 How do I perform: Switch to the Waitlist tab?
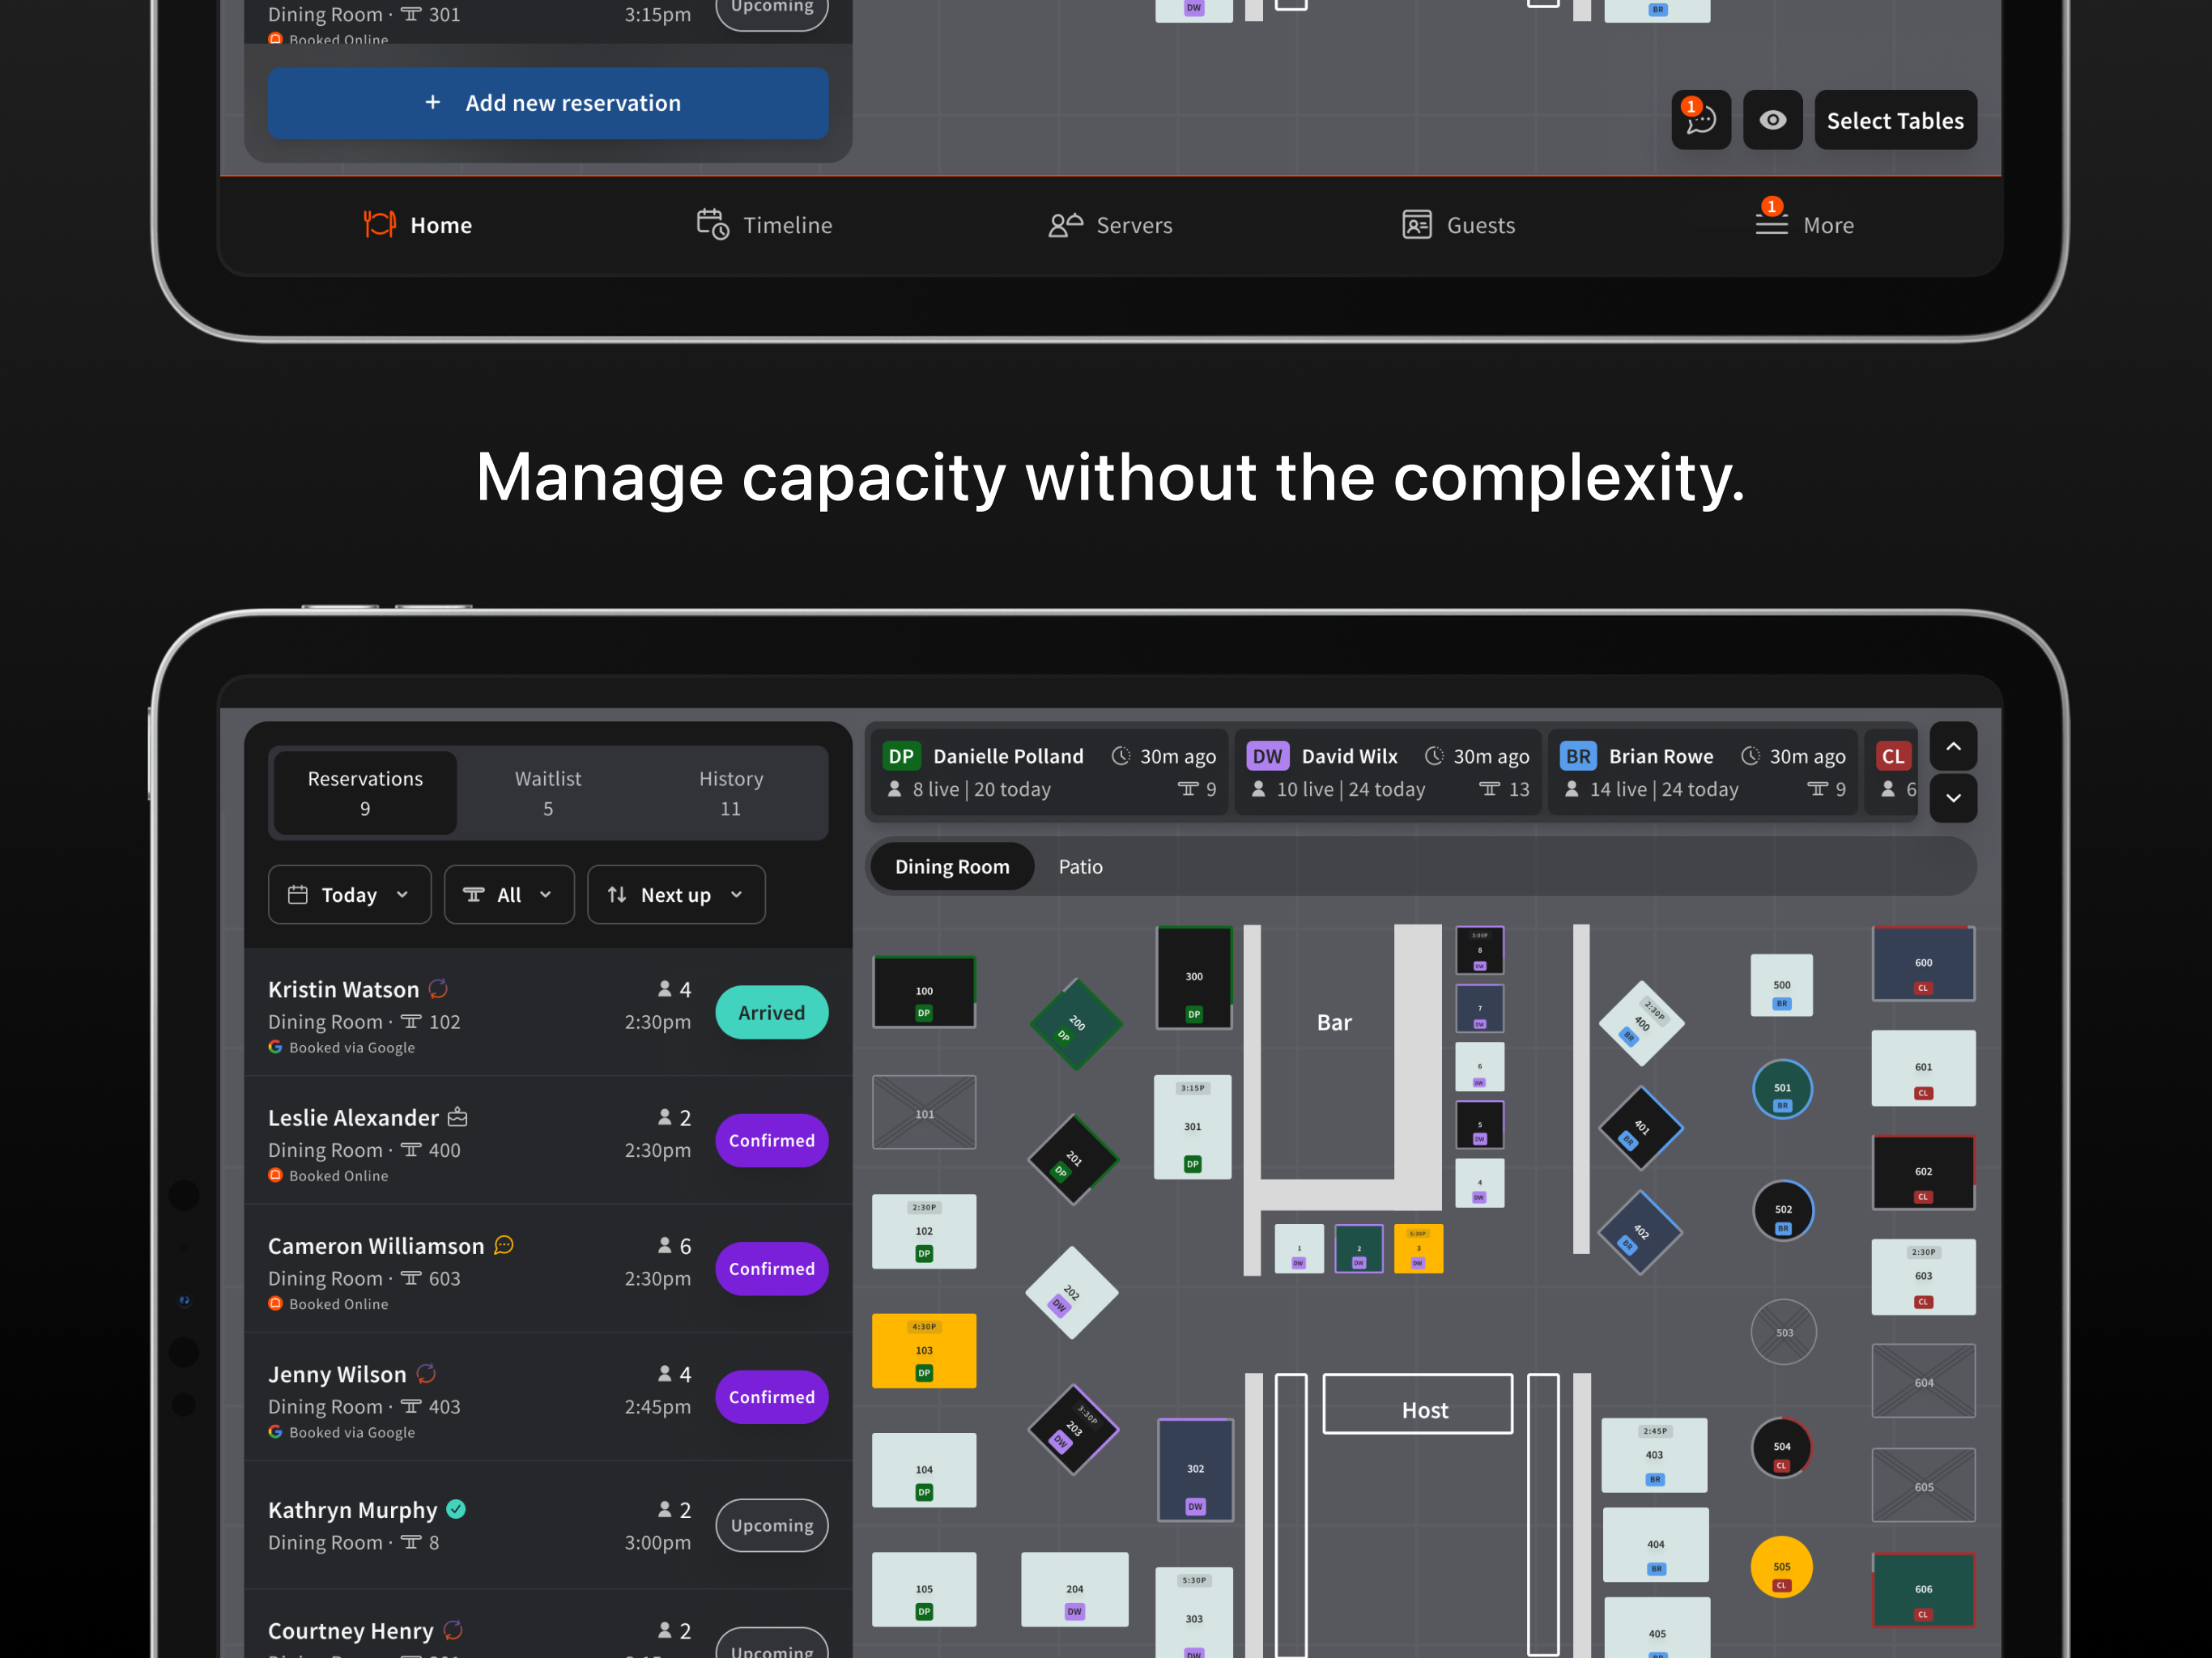[x=547, y=792]
